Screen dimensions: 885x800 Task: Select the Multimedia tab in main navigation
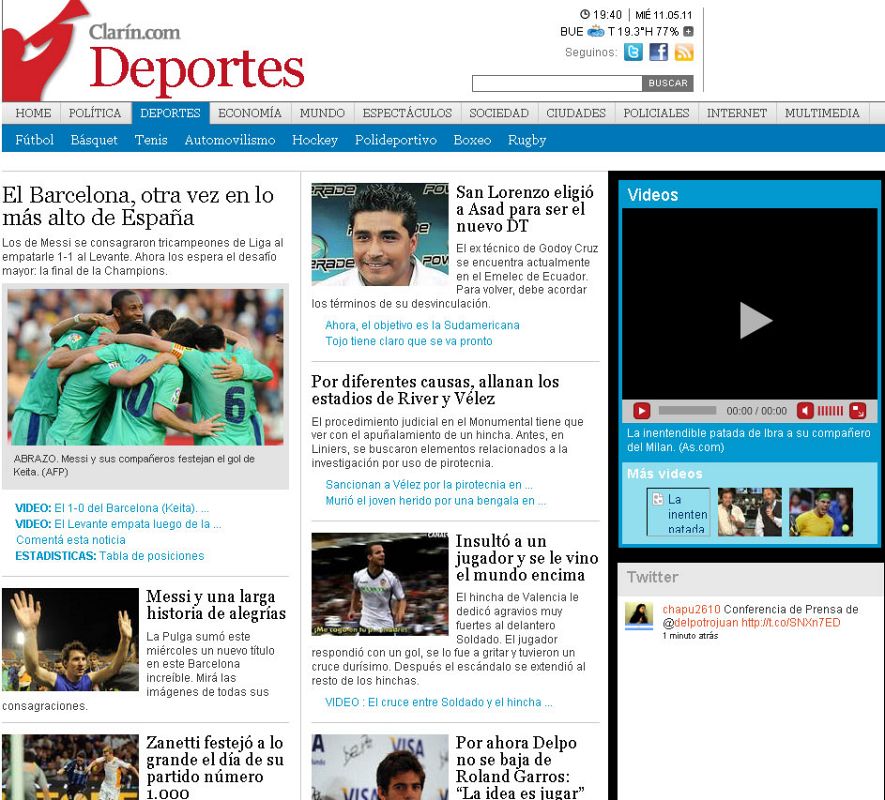(822, 113)
